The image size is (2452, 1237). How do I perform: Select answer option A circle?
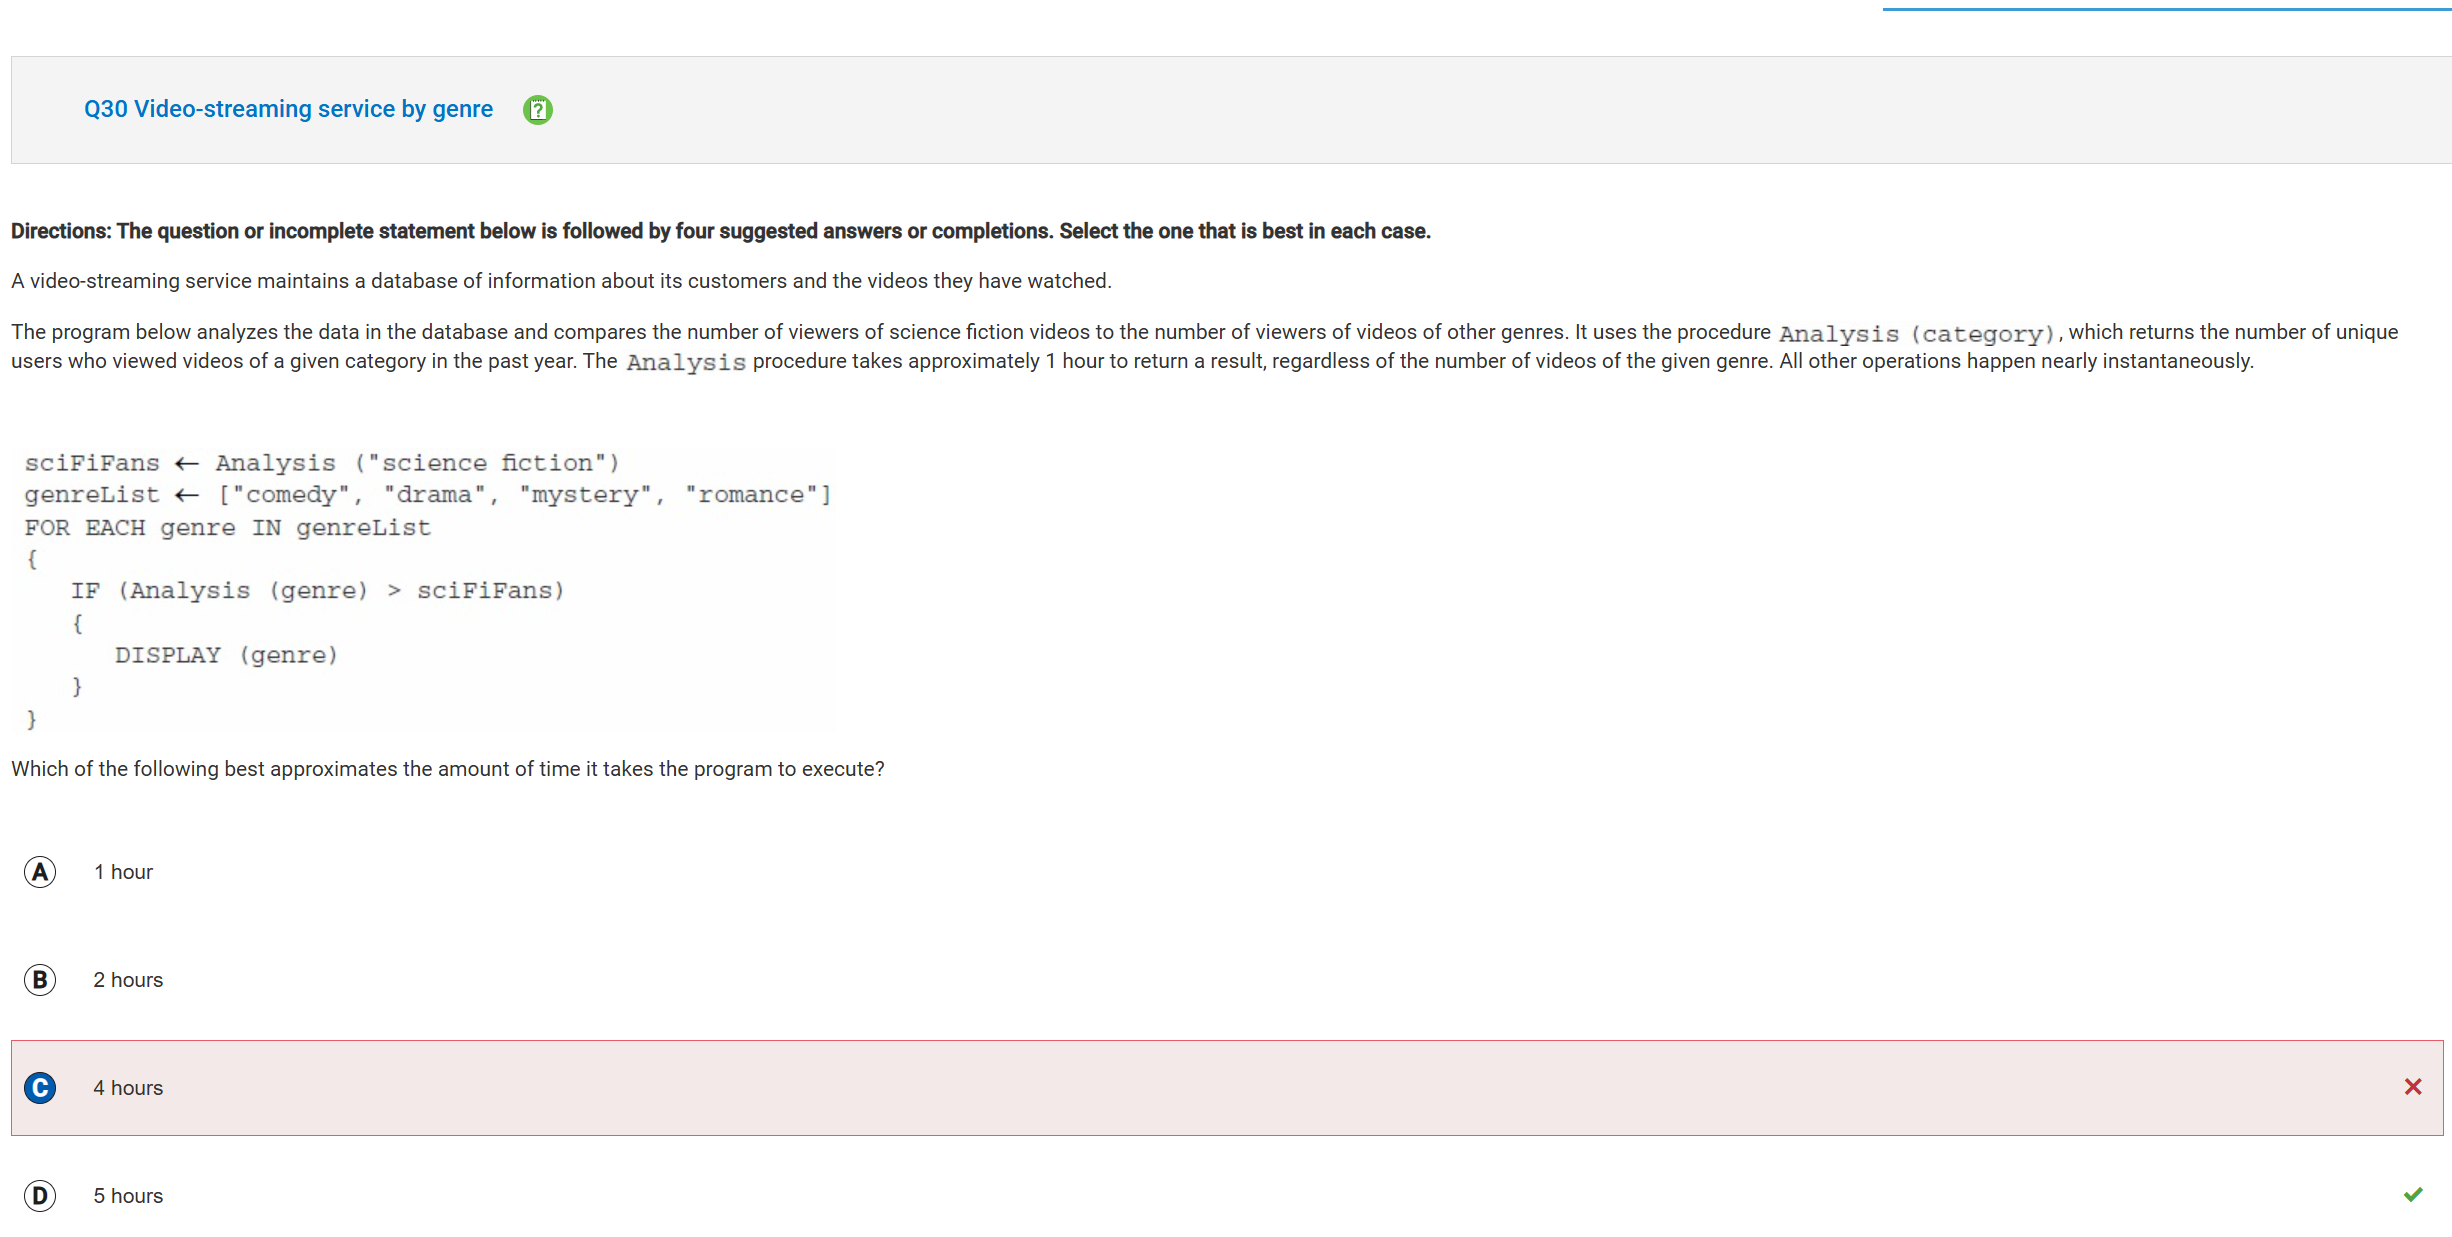pos(40,872)
